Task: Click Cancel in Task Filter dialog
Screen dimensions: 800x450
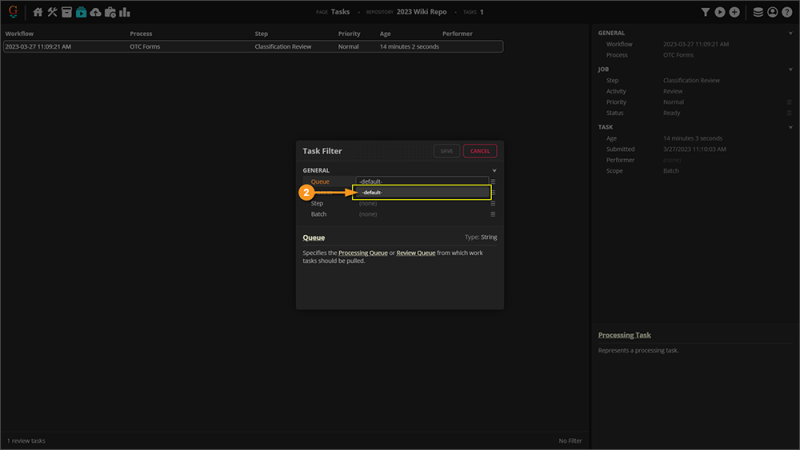Action: (480, 151)
